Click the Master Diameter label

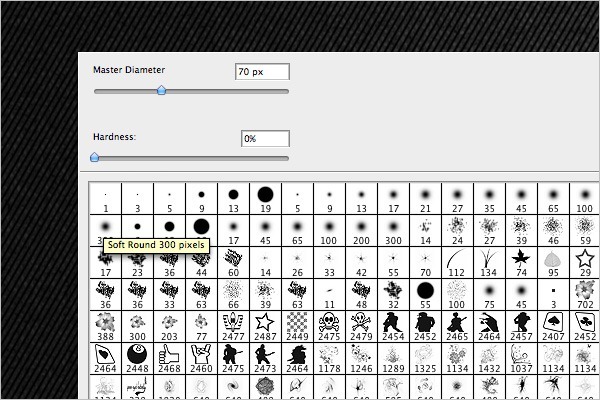pyautogui.click(x=129, y=70)
